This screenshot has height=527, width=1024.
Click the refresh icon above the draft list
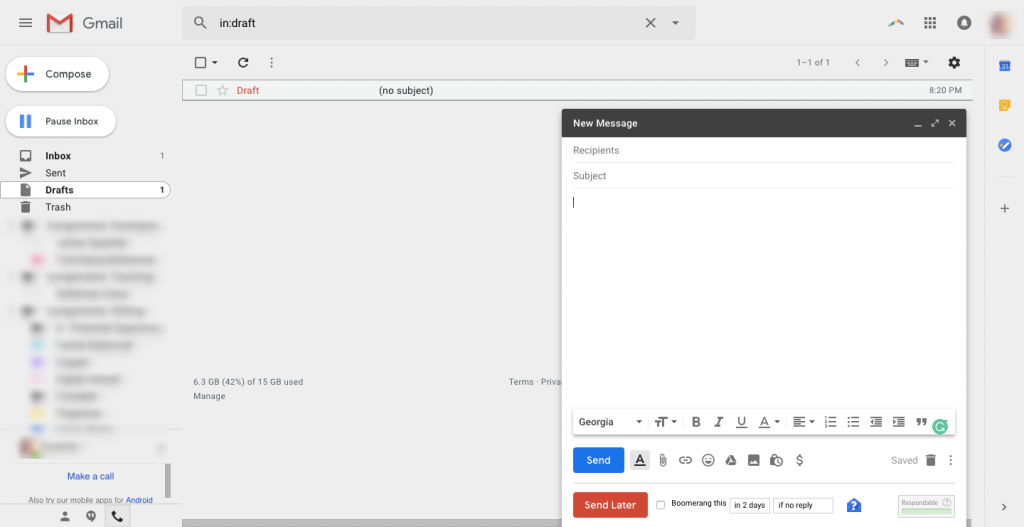[x=243, y=62]
